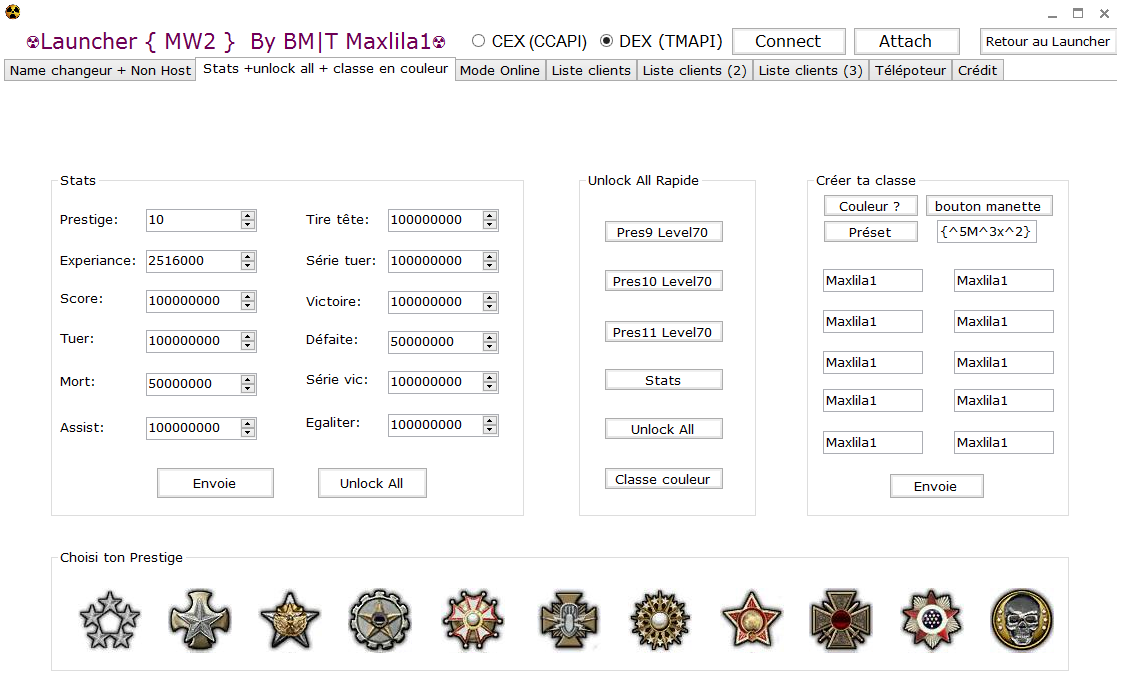Click the {^5M^3x^2} preset text field
The height and width of the screenshot is (700, 1122).
[x=986, y=232]
